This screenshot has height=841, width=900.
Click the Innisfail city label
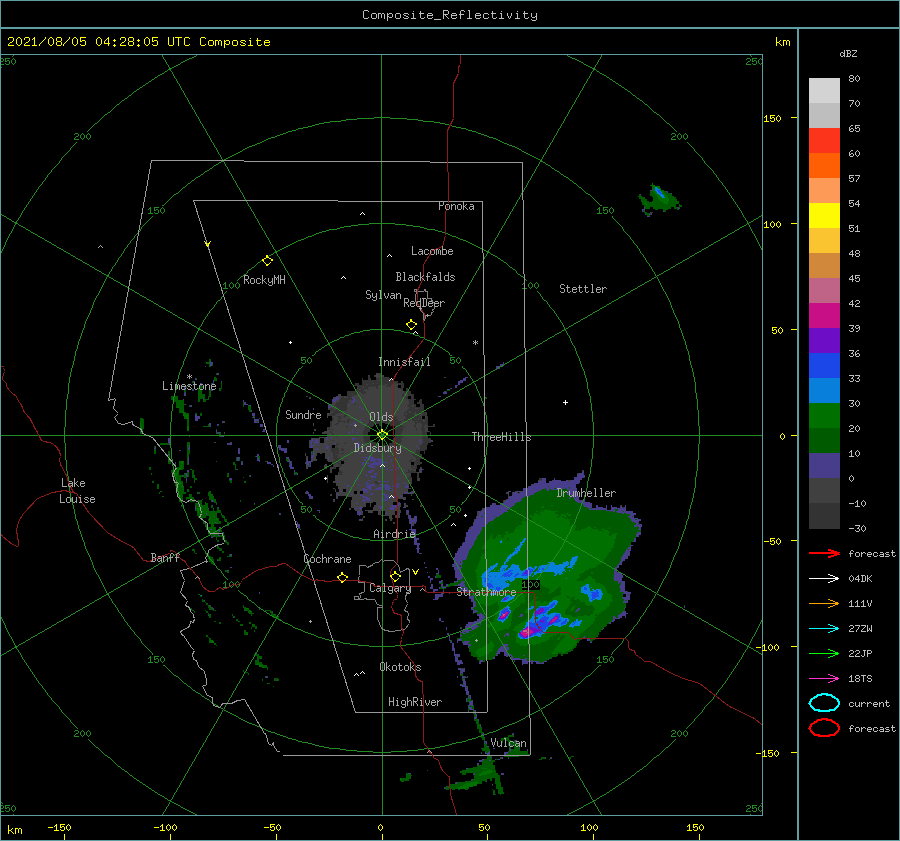[404, 362]
